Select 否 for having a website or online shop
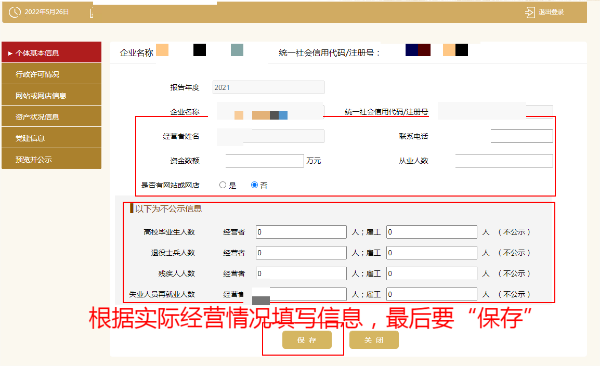600x366 pixels. [254, 185]
